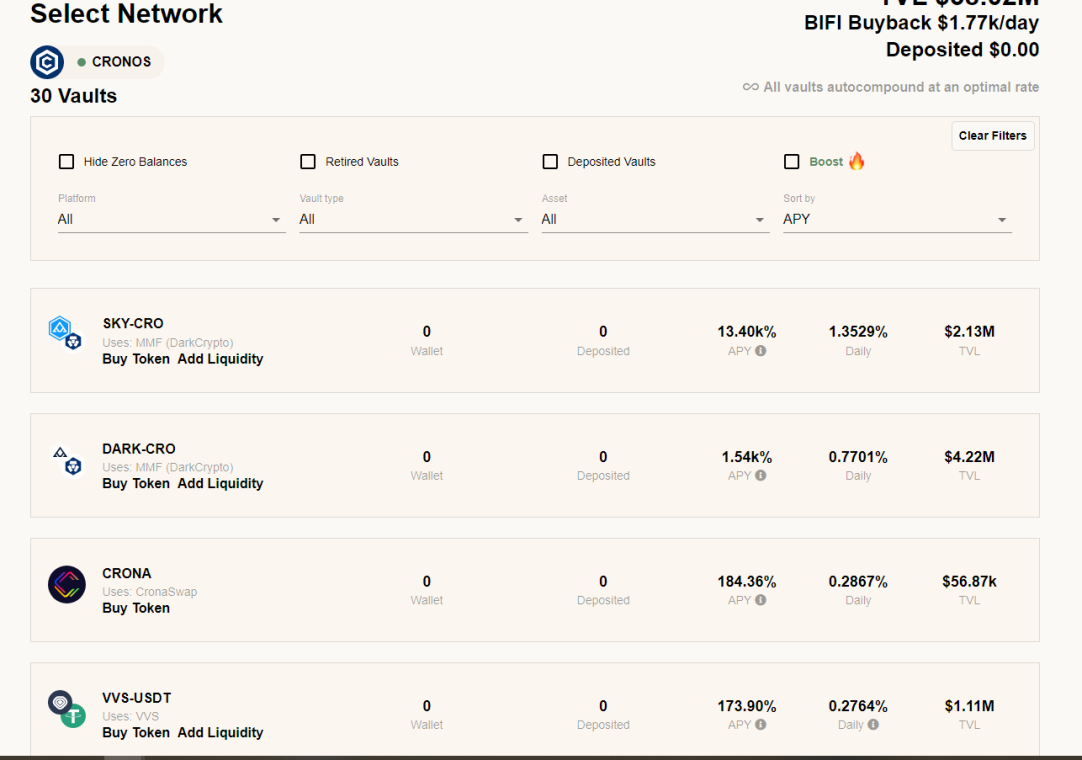The width and height of the screenshot is (1082, 760).
Task: Click the Clear Filters button
Action: pyautogui.click(x=992, y=136)
